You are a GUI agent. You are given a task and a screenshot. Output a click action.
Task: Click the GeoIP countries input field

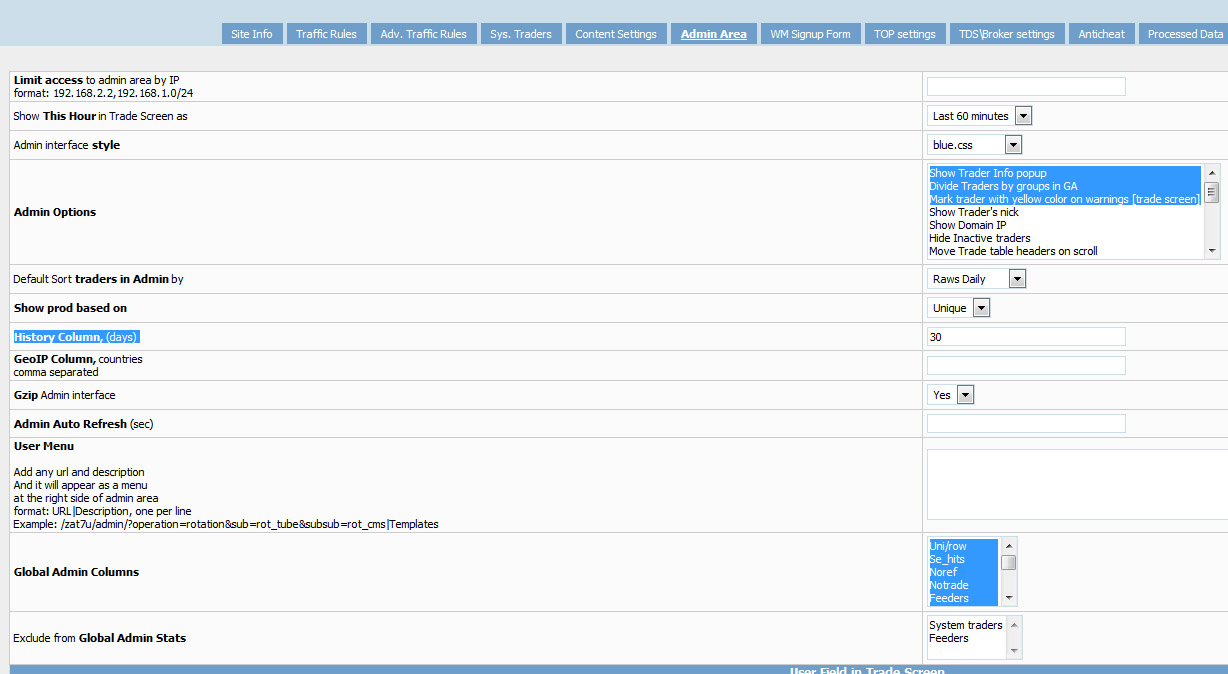coord(1026,366)
